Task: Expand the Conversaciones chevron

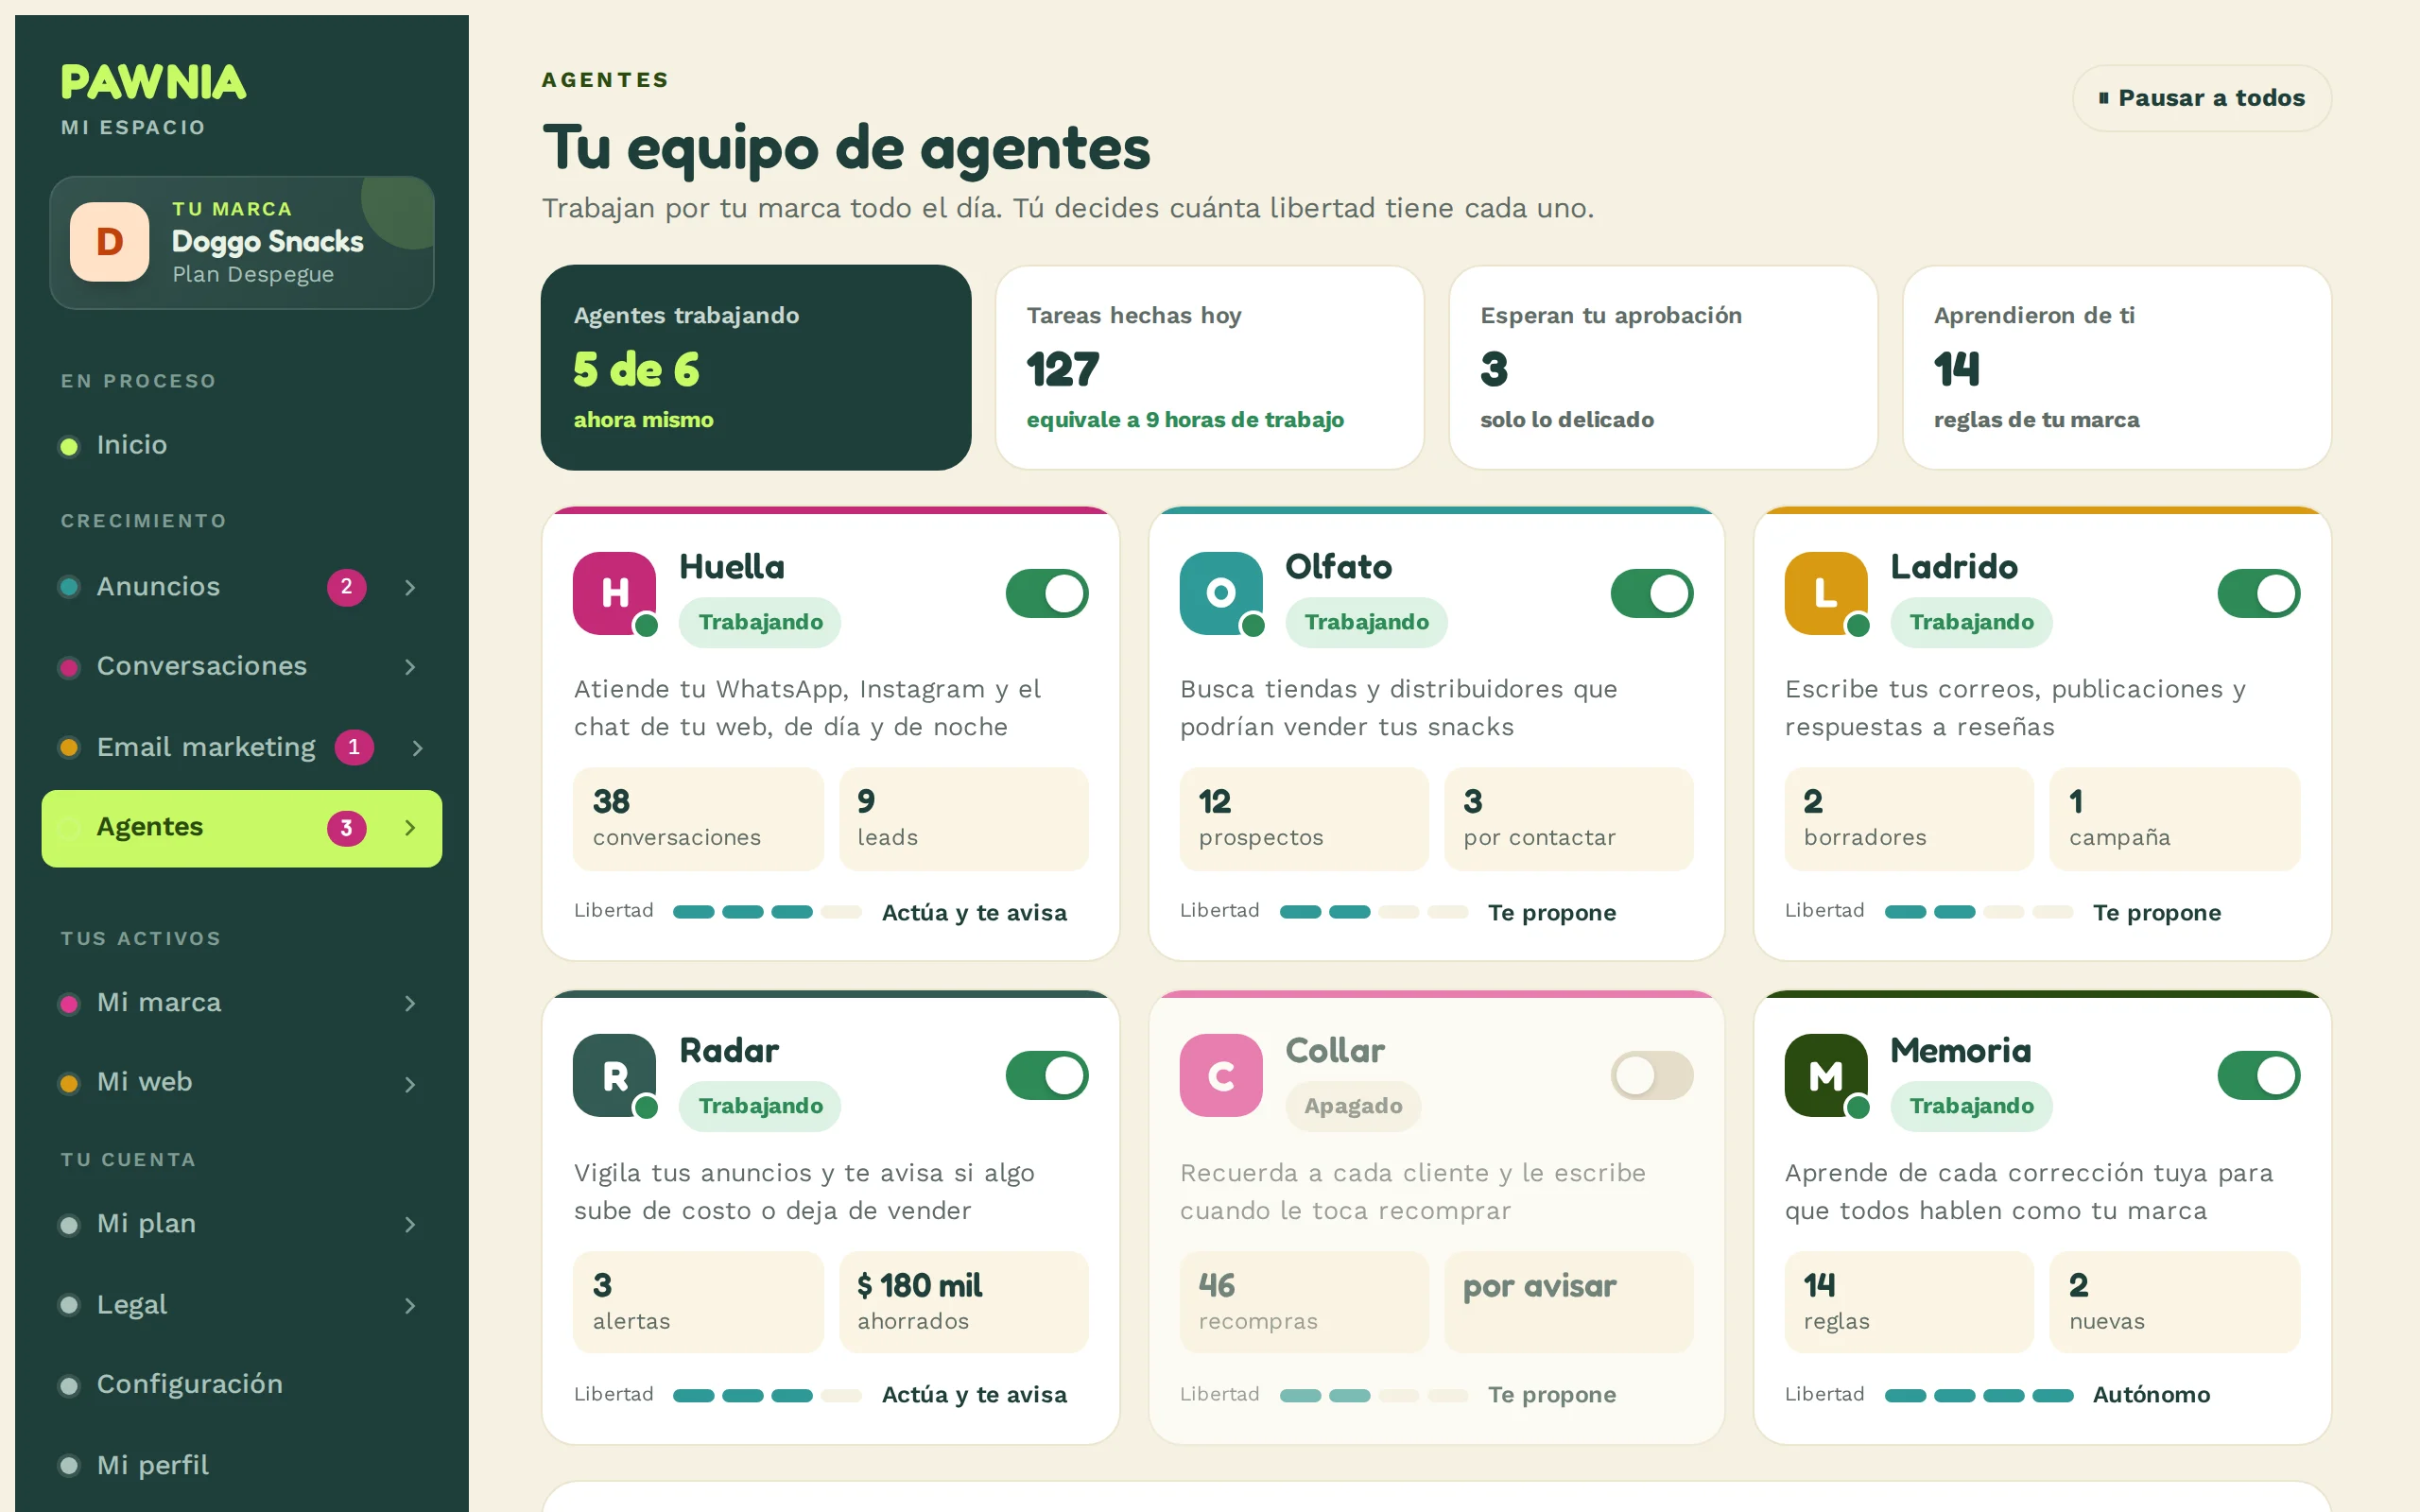Action: click(x=410, y=667)
